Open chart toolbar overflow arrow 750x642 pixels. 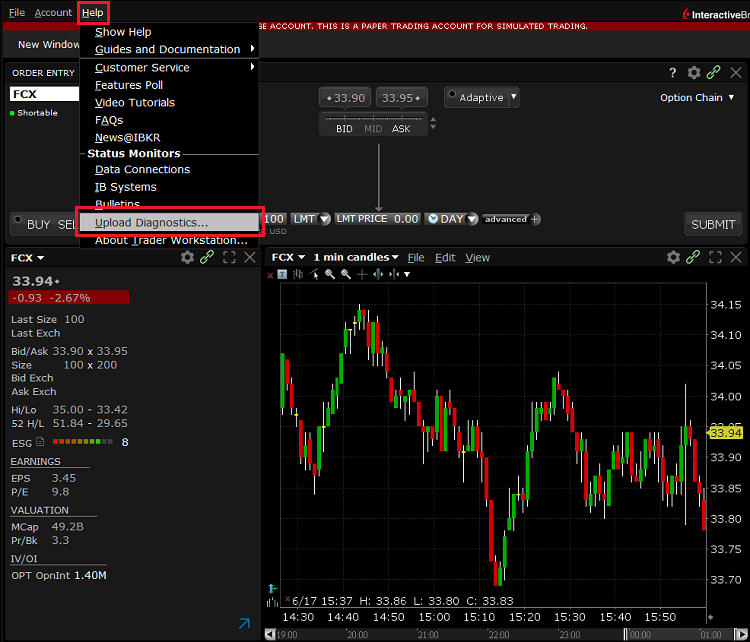(407, 275)
